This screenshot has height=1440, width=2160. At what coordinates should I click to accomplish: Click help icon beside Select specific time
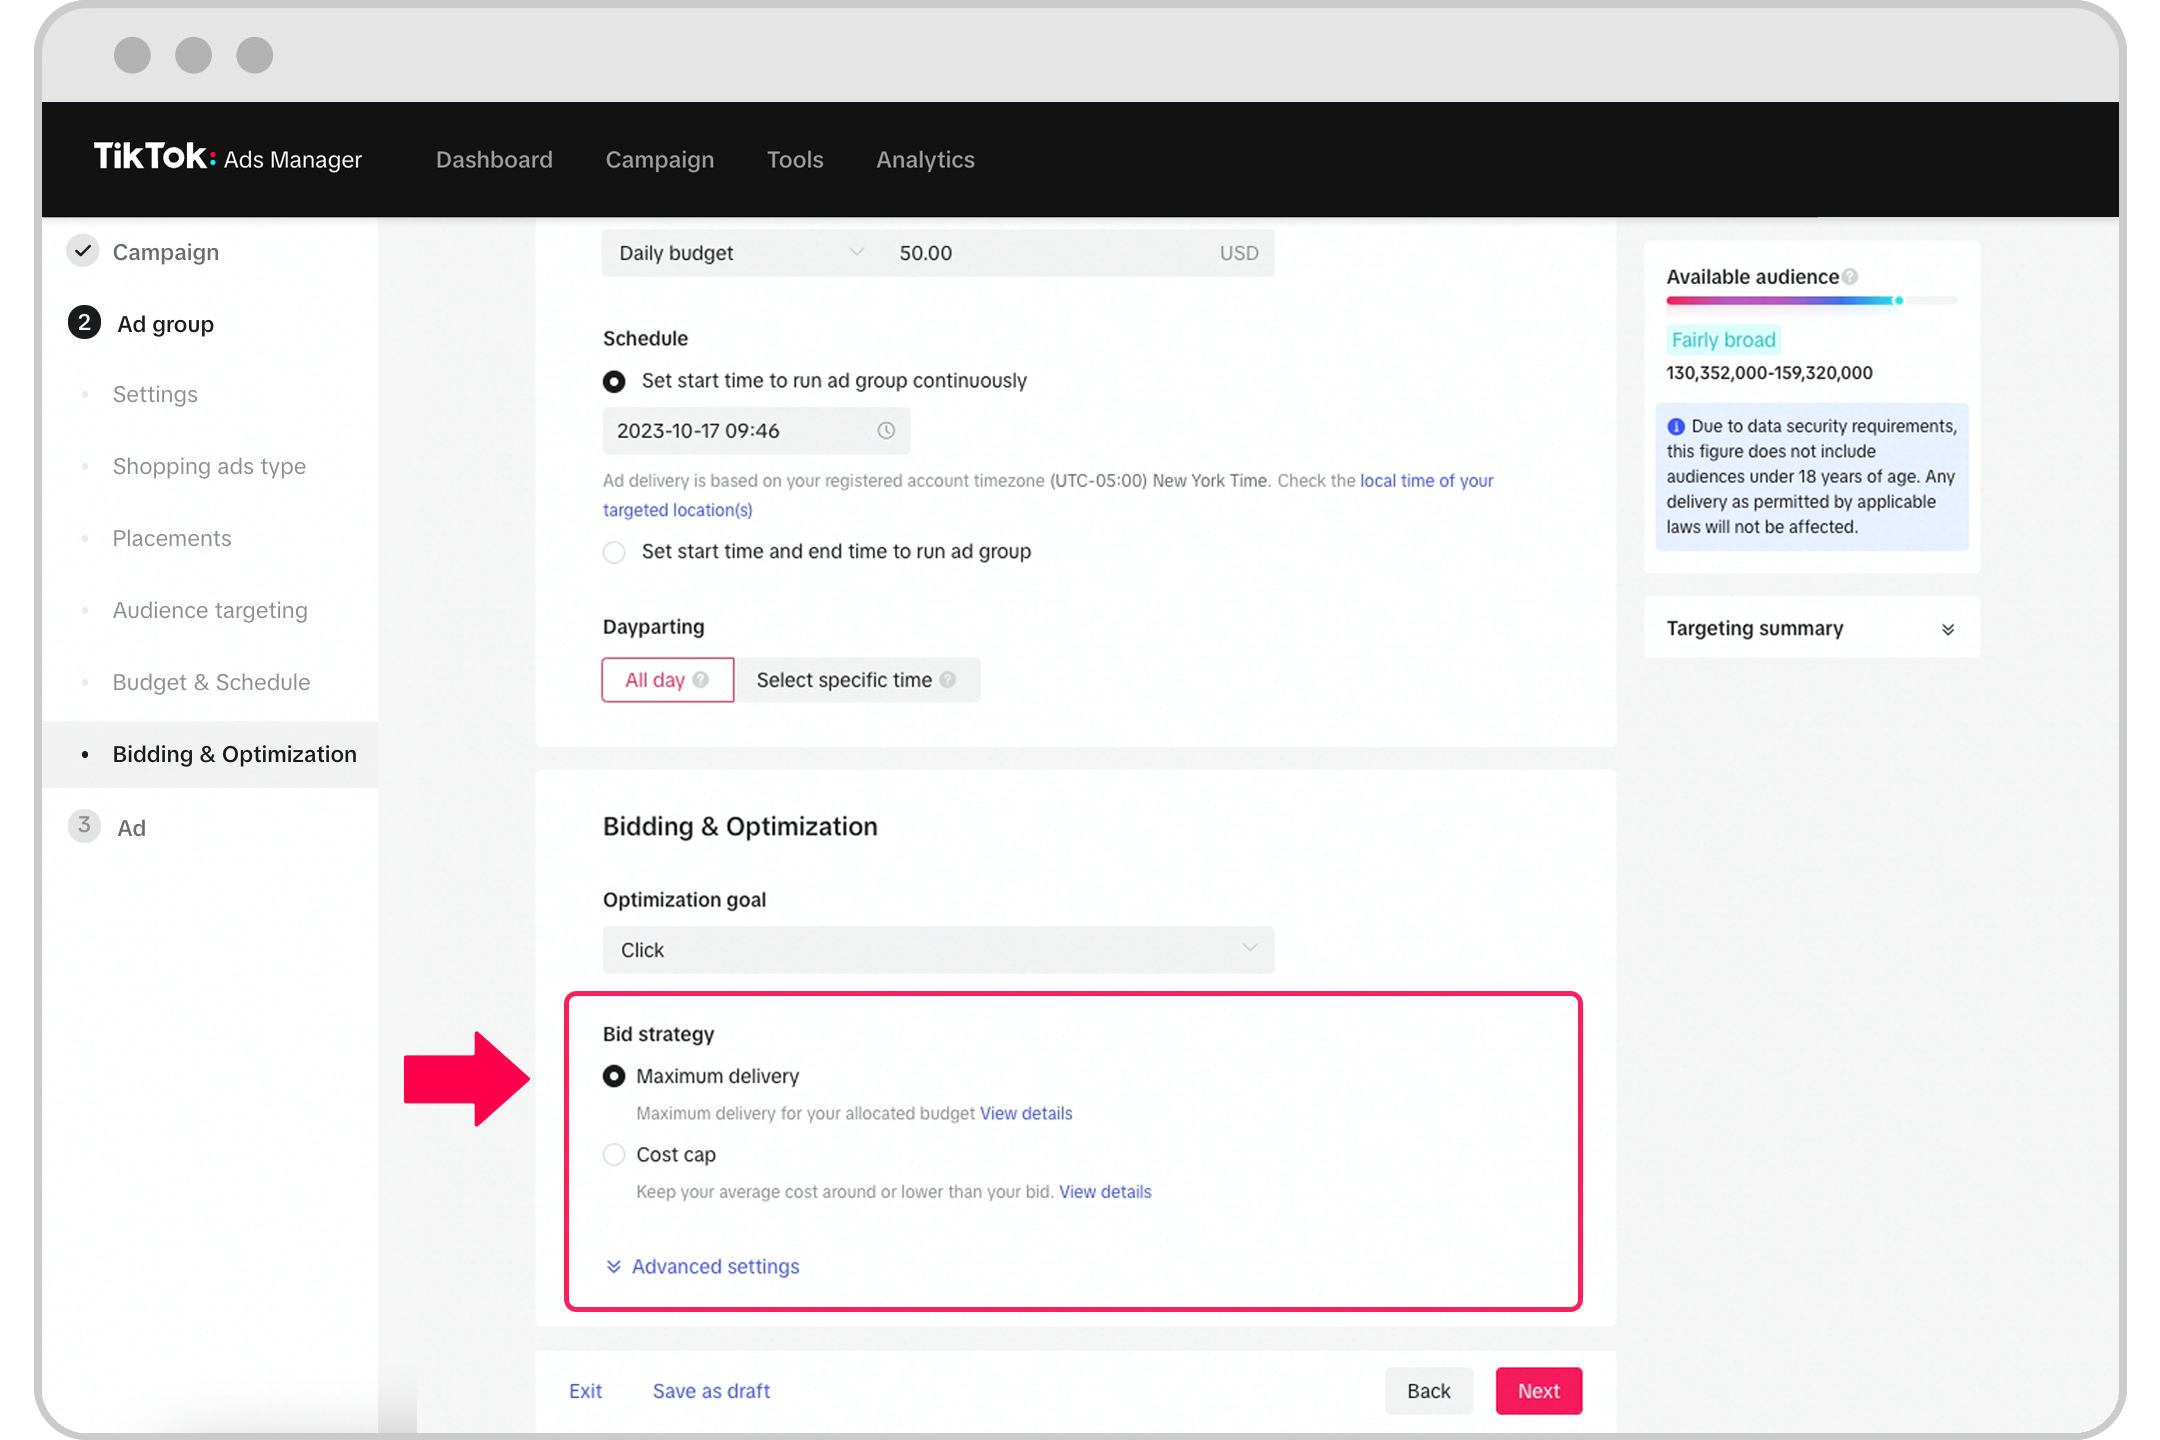tap(948, 680)
